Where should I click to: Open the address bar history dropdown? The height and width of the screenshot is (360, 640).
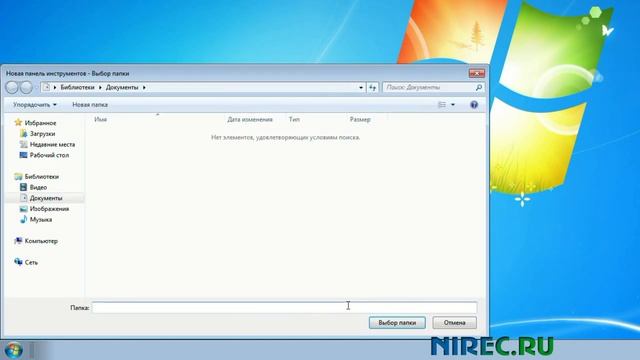(361, 87)
